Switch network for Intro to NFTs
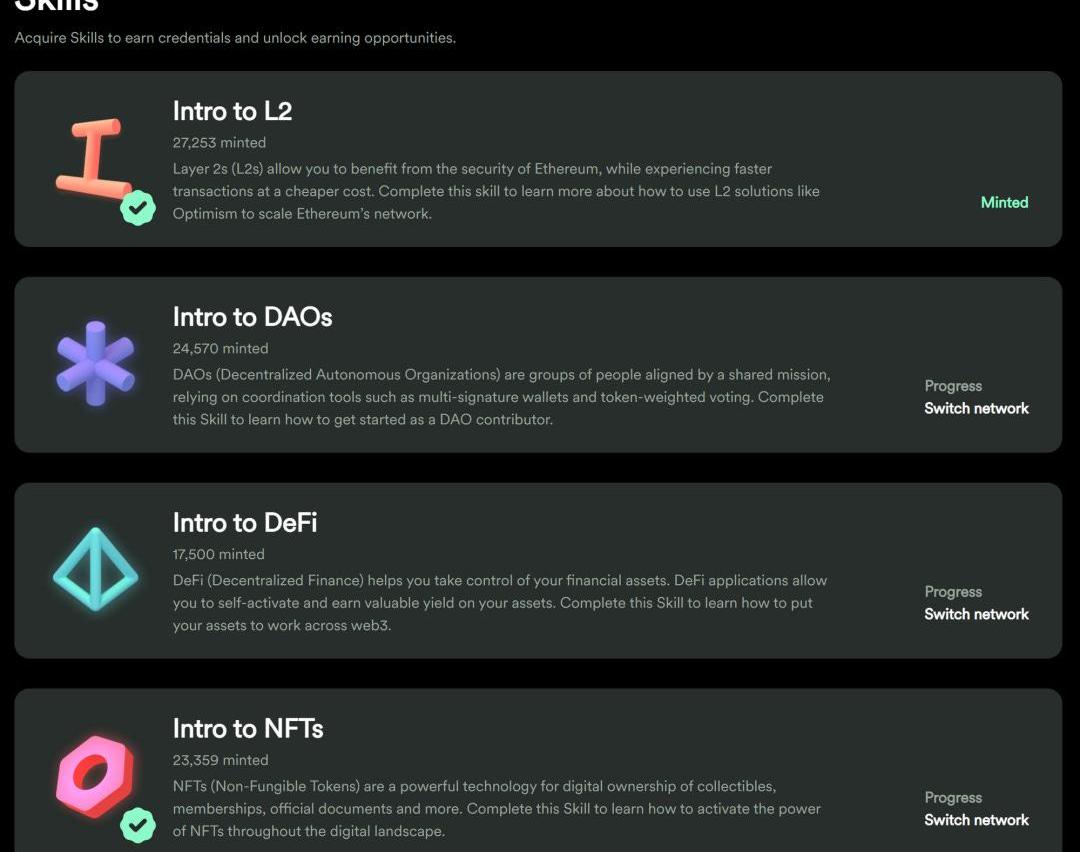 tap(976, 820)
